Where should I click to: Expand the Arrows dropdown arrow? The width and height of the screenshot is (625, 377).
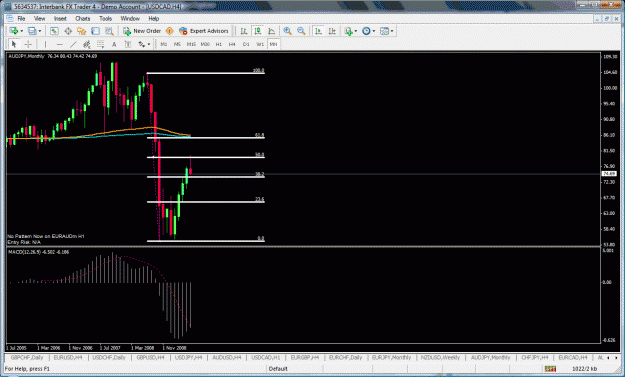click(x=149, y=44)
